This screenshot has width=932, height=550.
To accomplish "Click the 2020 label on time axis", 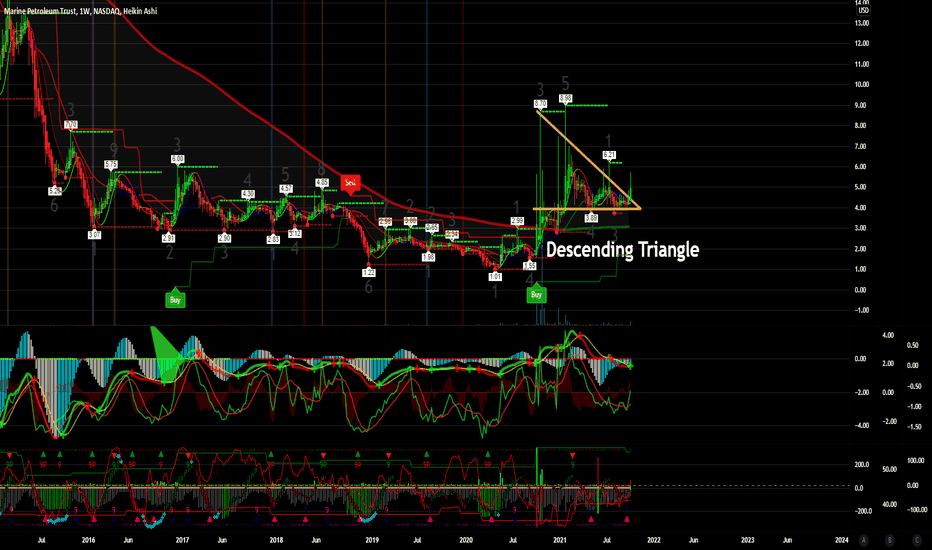I will coord(466,540).
